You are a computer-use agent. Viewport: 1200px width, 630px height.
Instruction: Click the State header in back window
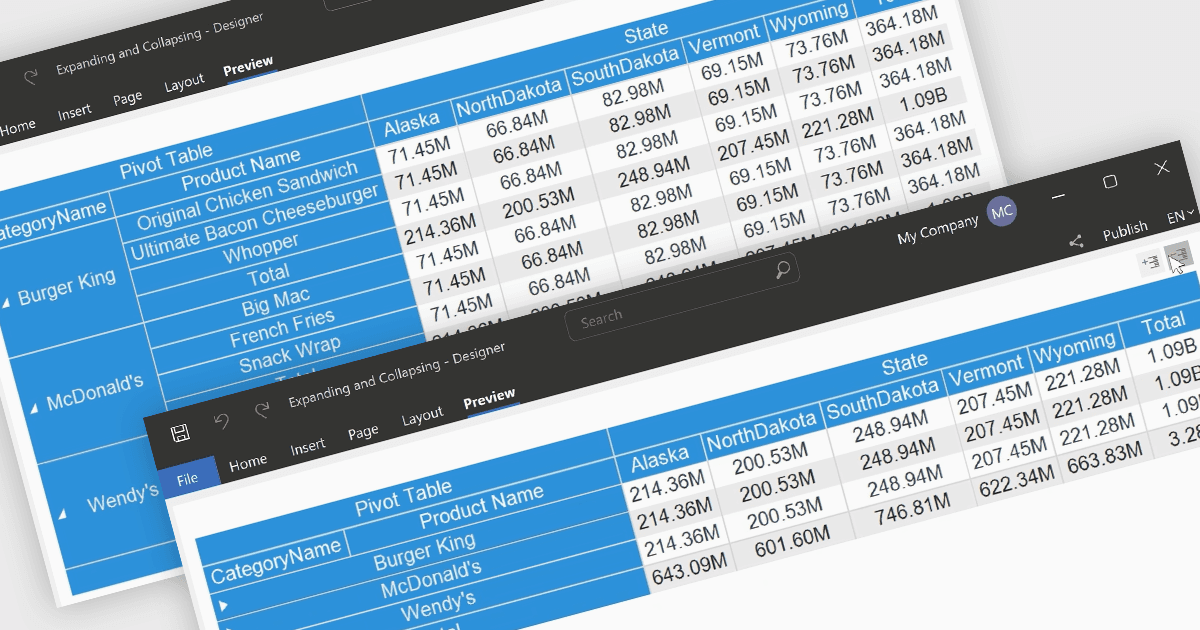pos(646,34)
